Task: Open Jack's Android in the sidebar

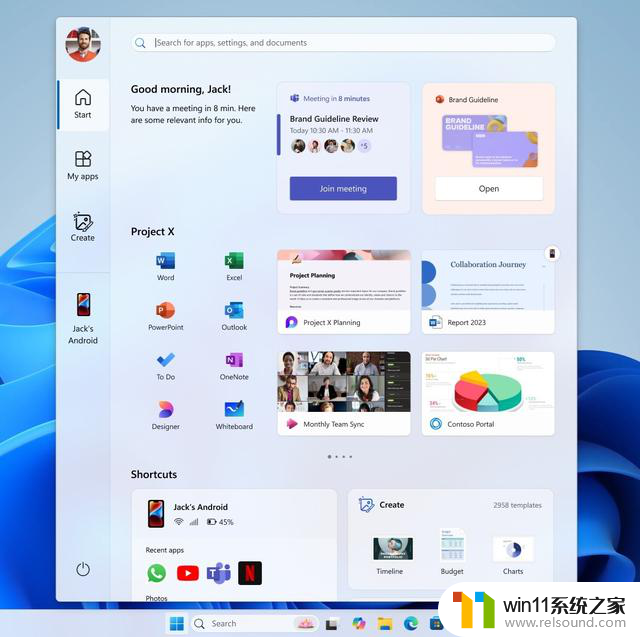Action: [x=83, y=318]
